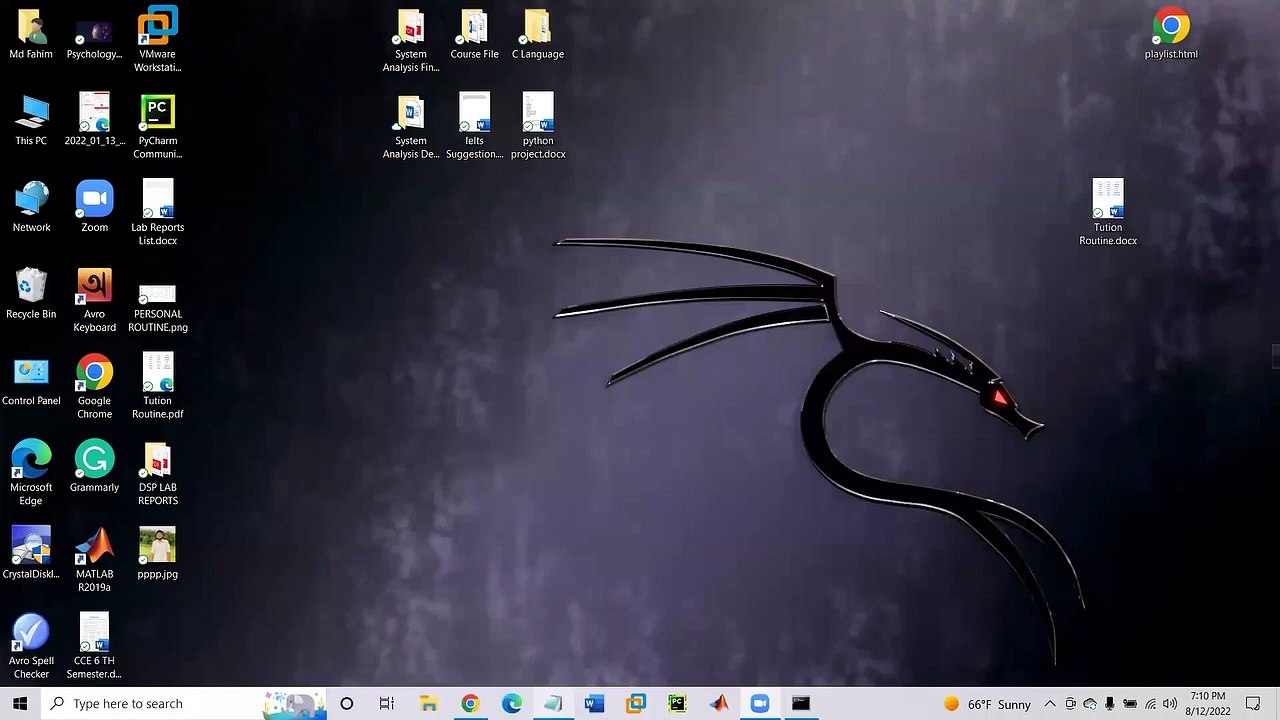Open the clock and calendar flyout
1280x720 pixels.
point(1208,704)
